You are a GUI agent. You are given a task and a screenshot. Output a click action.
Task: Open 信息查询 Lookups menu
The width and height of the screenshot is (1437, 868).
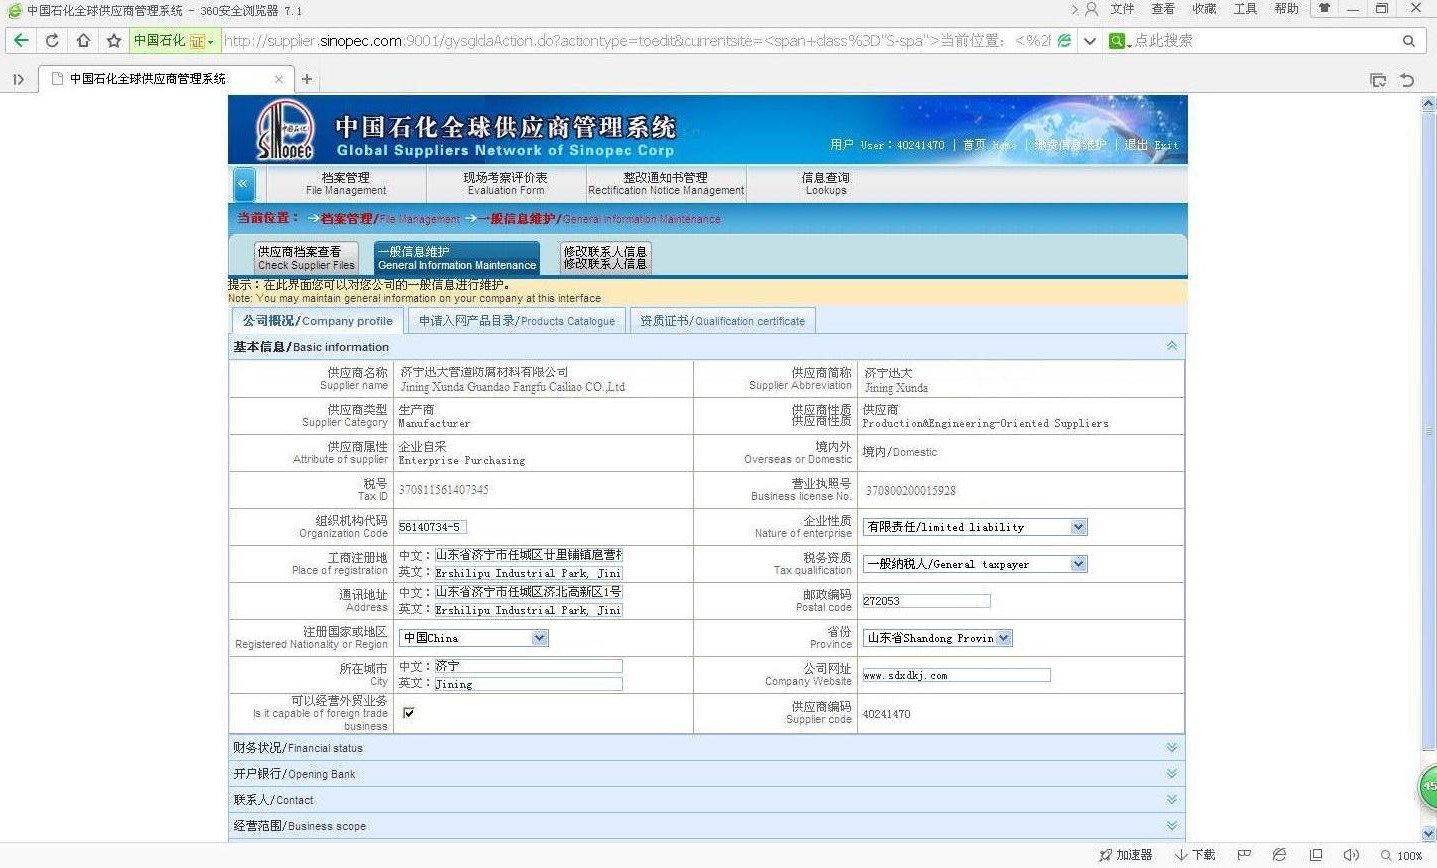point(826,184)
